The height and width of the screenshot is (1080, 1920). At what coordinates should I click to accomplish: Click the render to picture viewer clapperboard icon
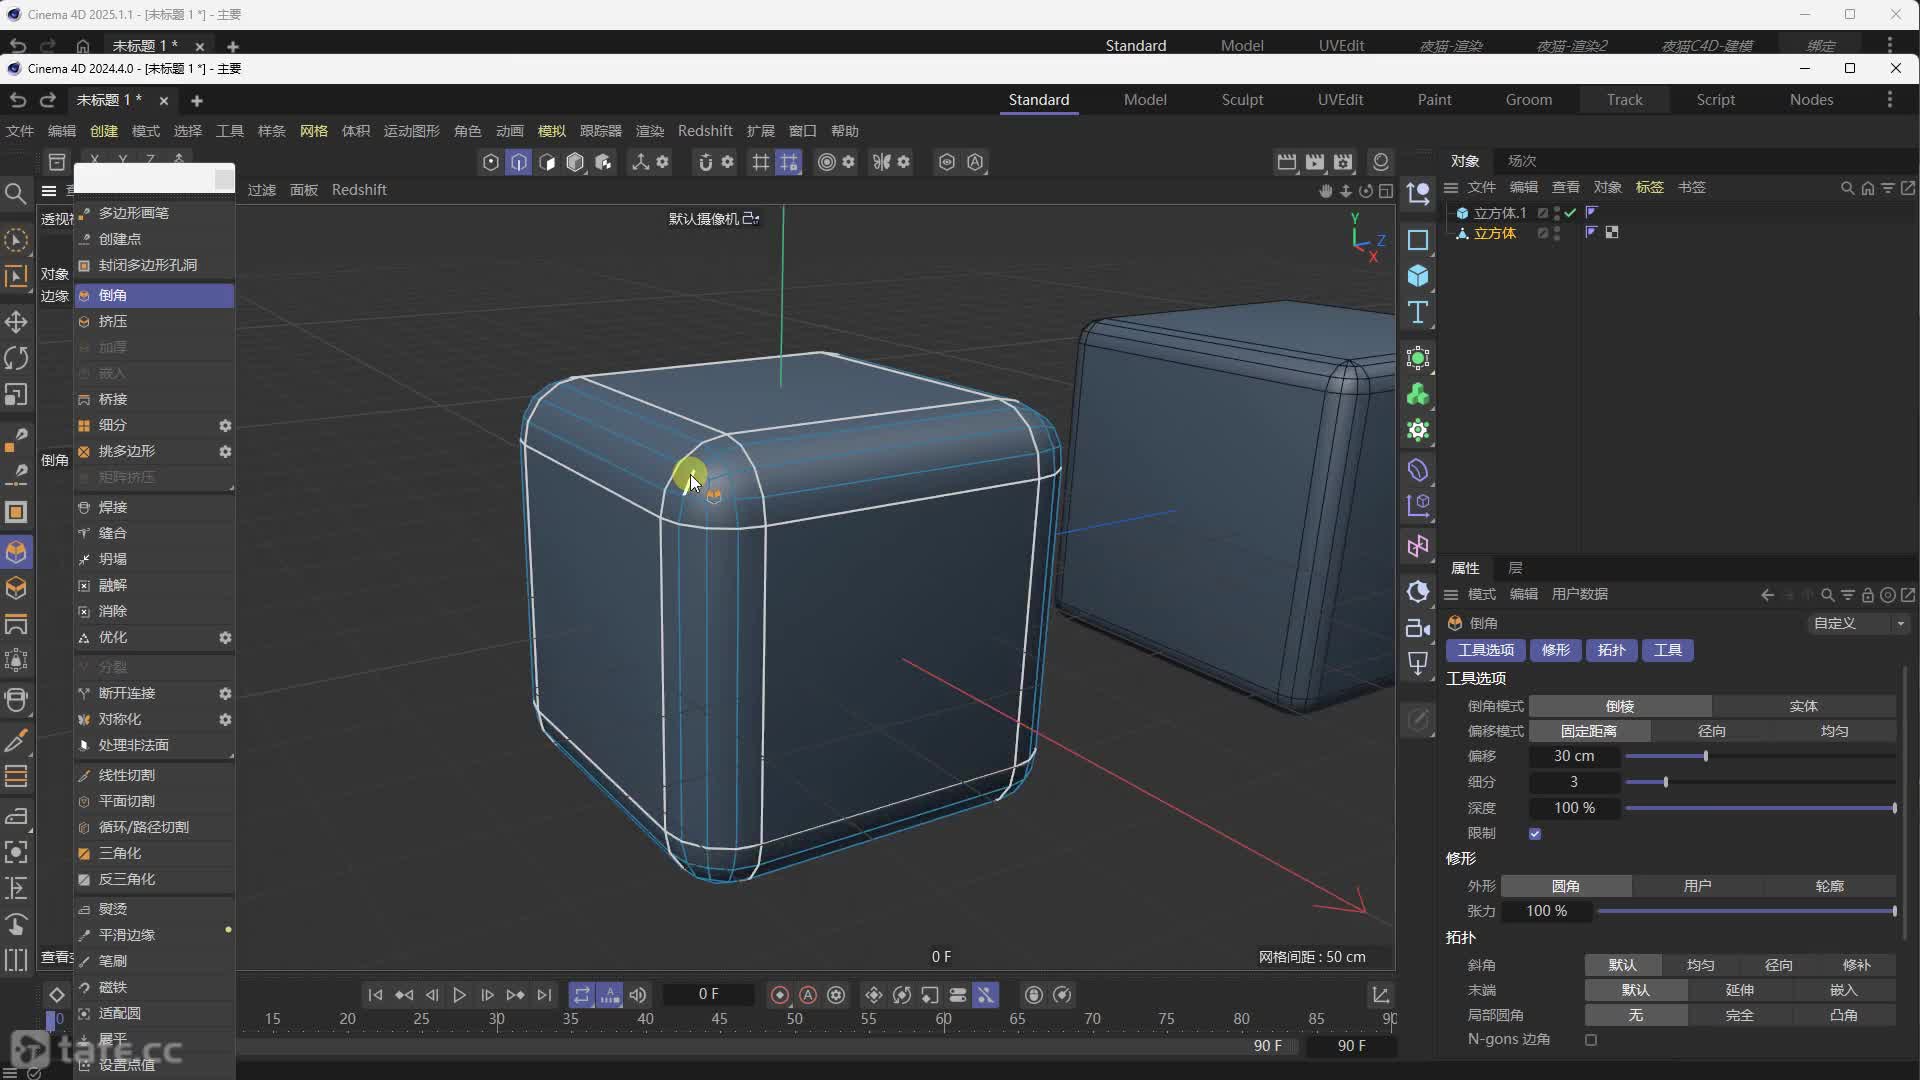1315,162
